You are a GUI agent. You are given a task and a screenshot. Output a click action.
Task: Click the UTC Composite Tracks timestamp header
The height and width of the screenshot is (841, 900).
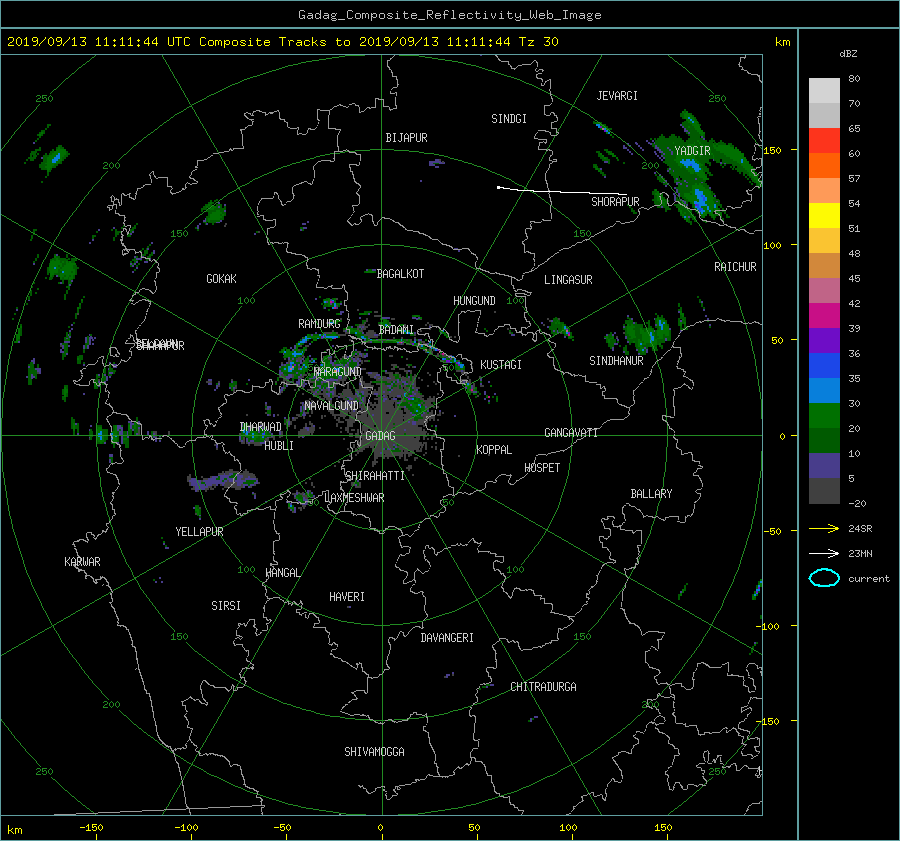point(282,42)
